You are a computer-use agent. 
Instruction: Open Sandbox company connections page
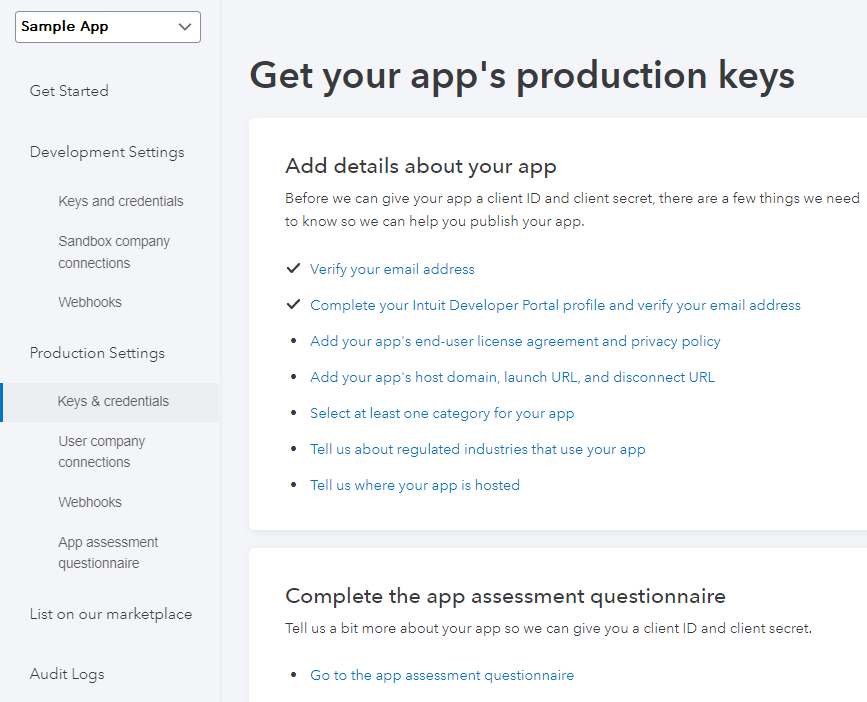[x=114, y=252]
